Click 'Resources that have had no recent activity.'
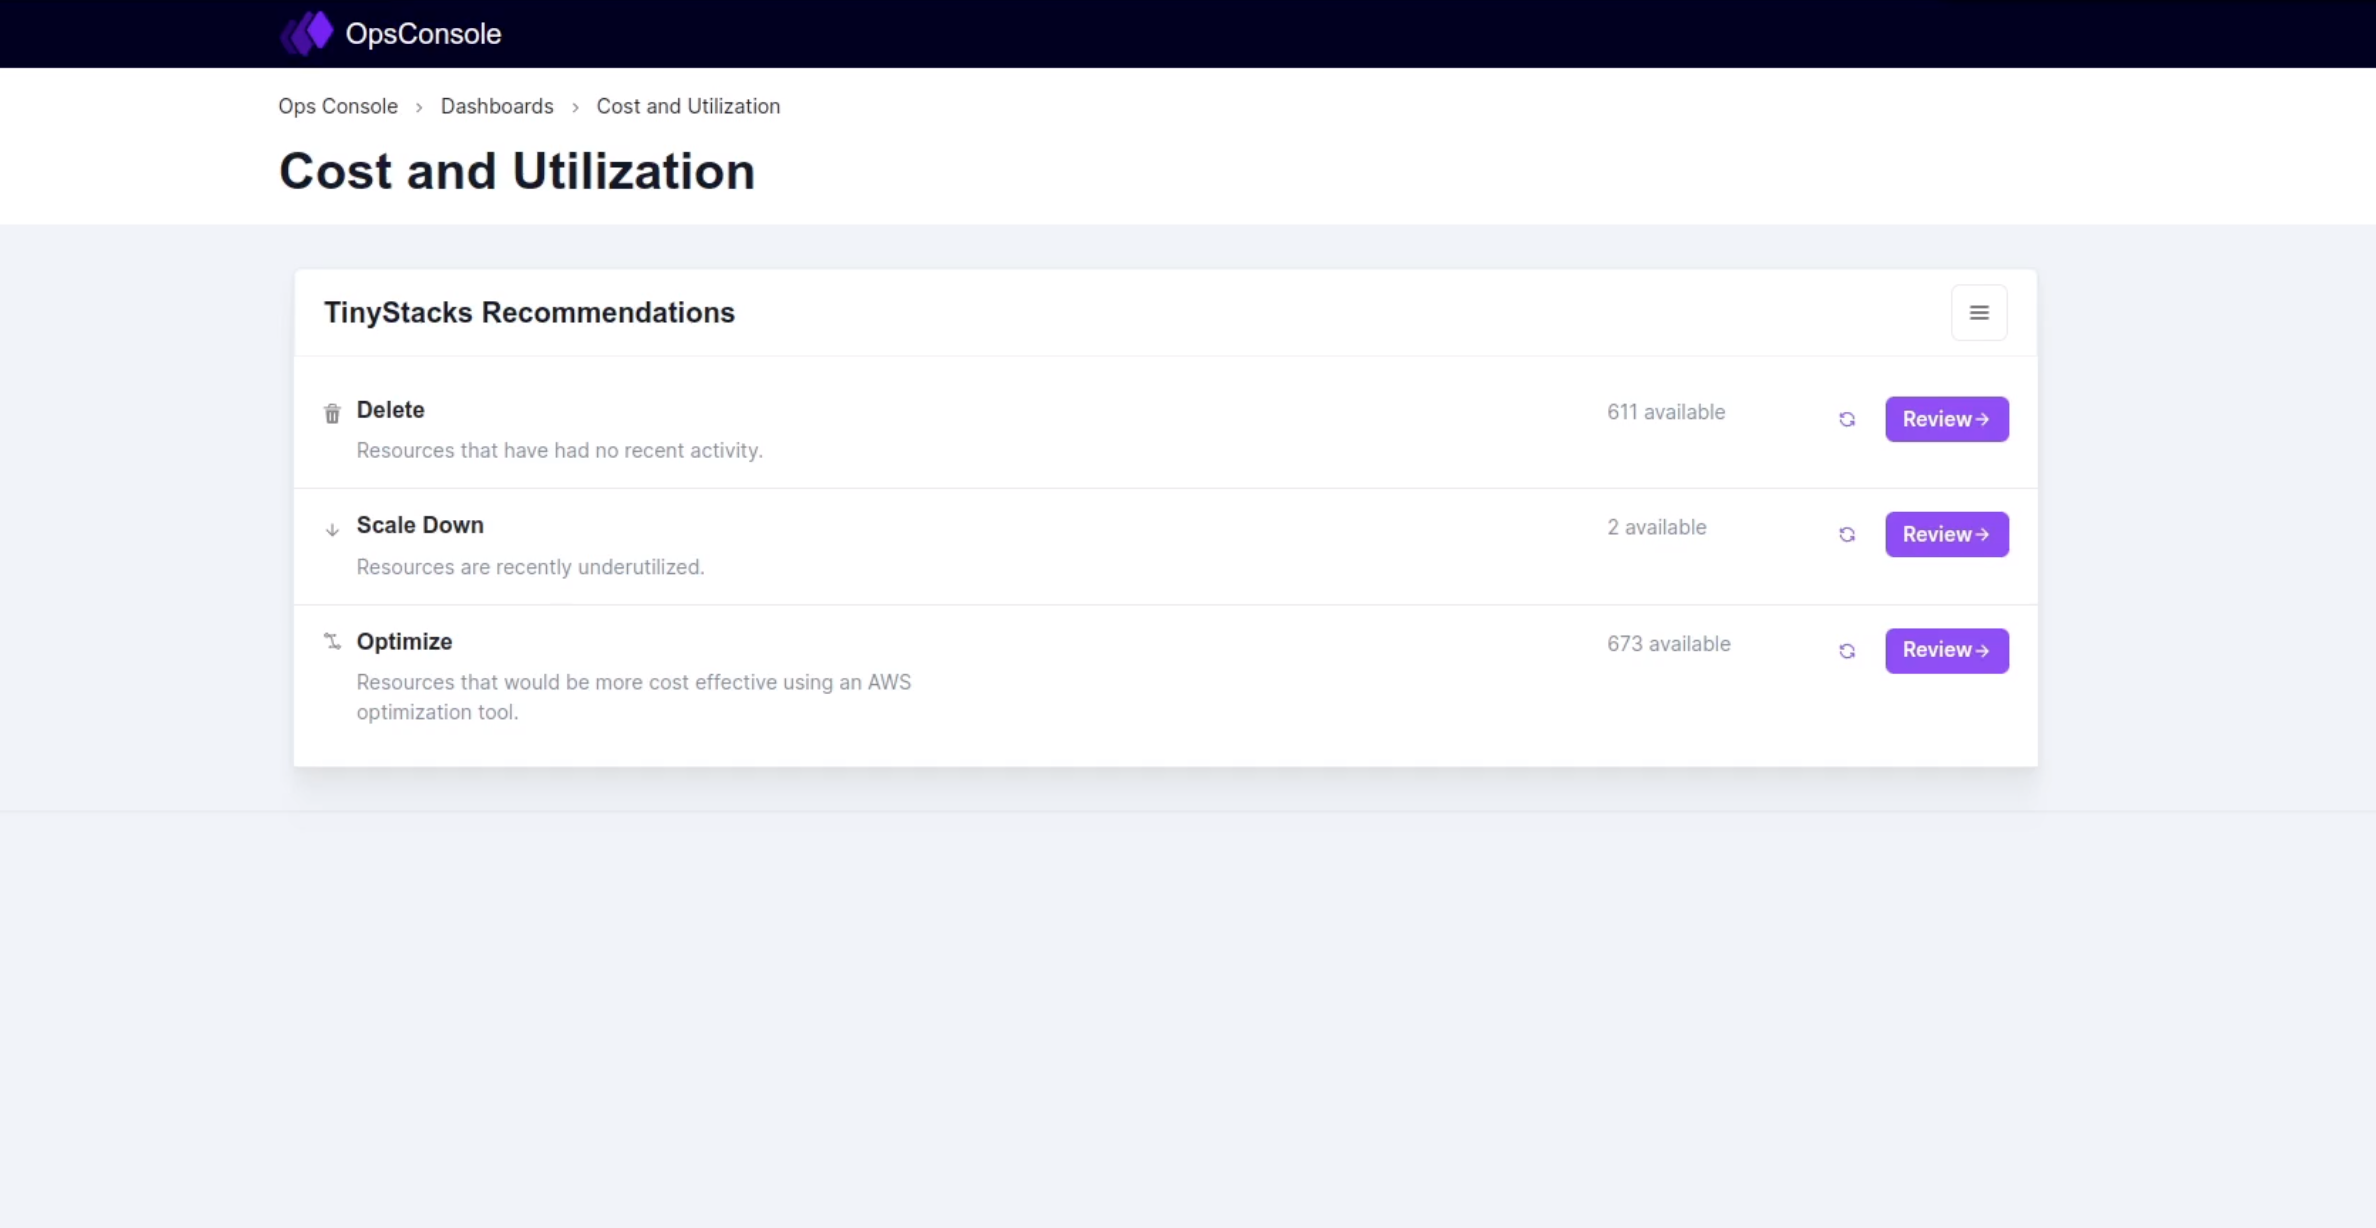This screenshot has height=1228, width=2376. [x=559, y=450]
